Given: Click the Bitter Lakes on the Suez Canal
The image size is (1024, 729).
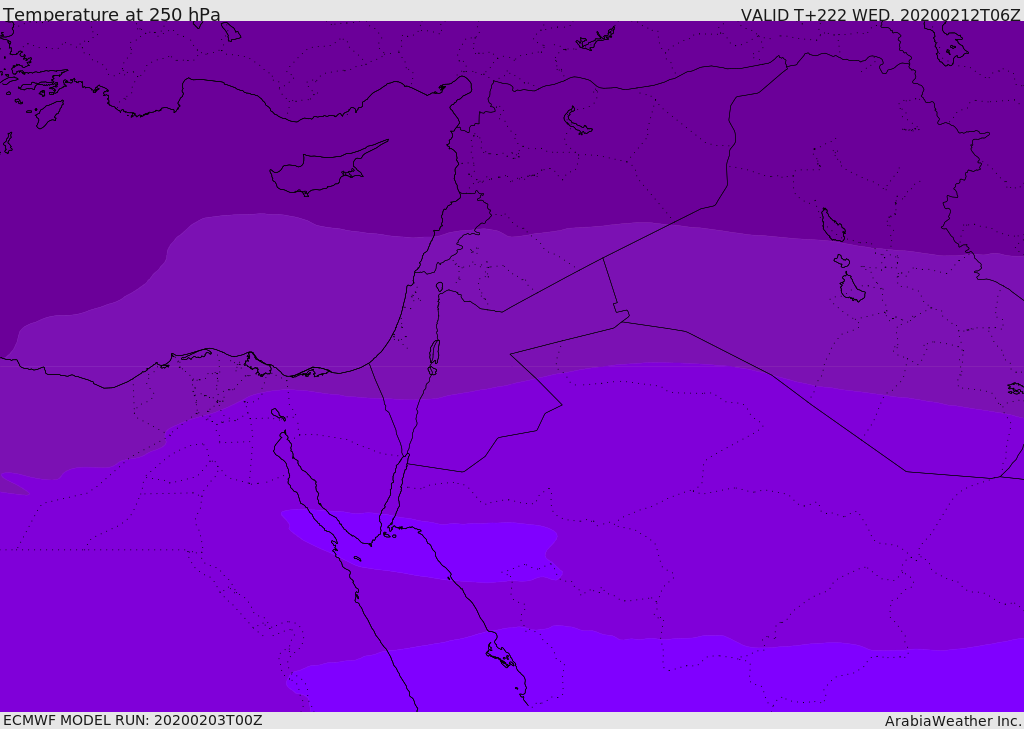Looking at the screenshot, I should click(x=277, y=413).
